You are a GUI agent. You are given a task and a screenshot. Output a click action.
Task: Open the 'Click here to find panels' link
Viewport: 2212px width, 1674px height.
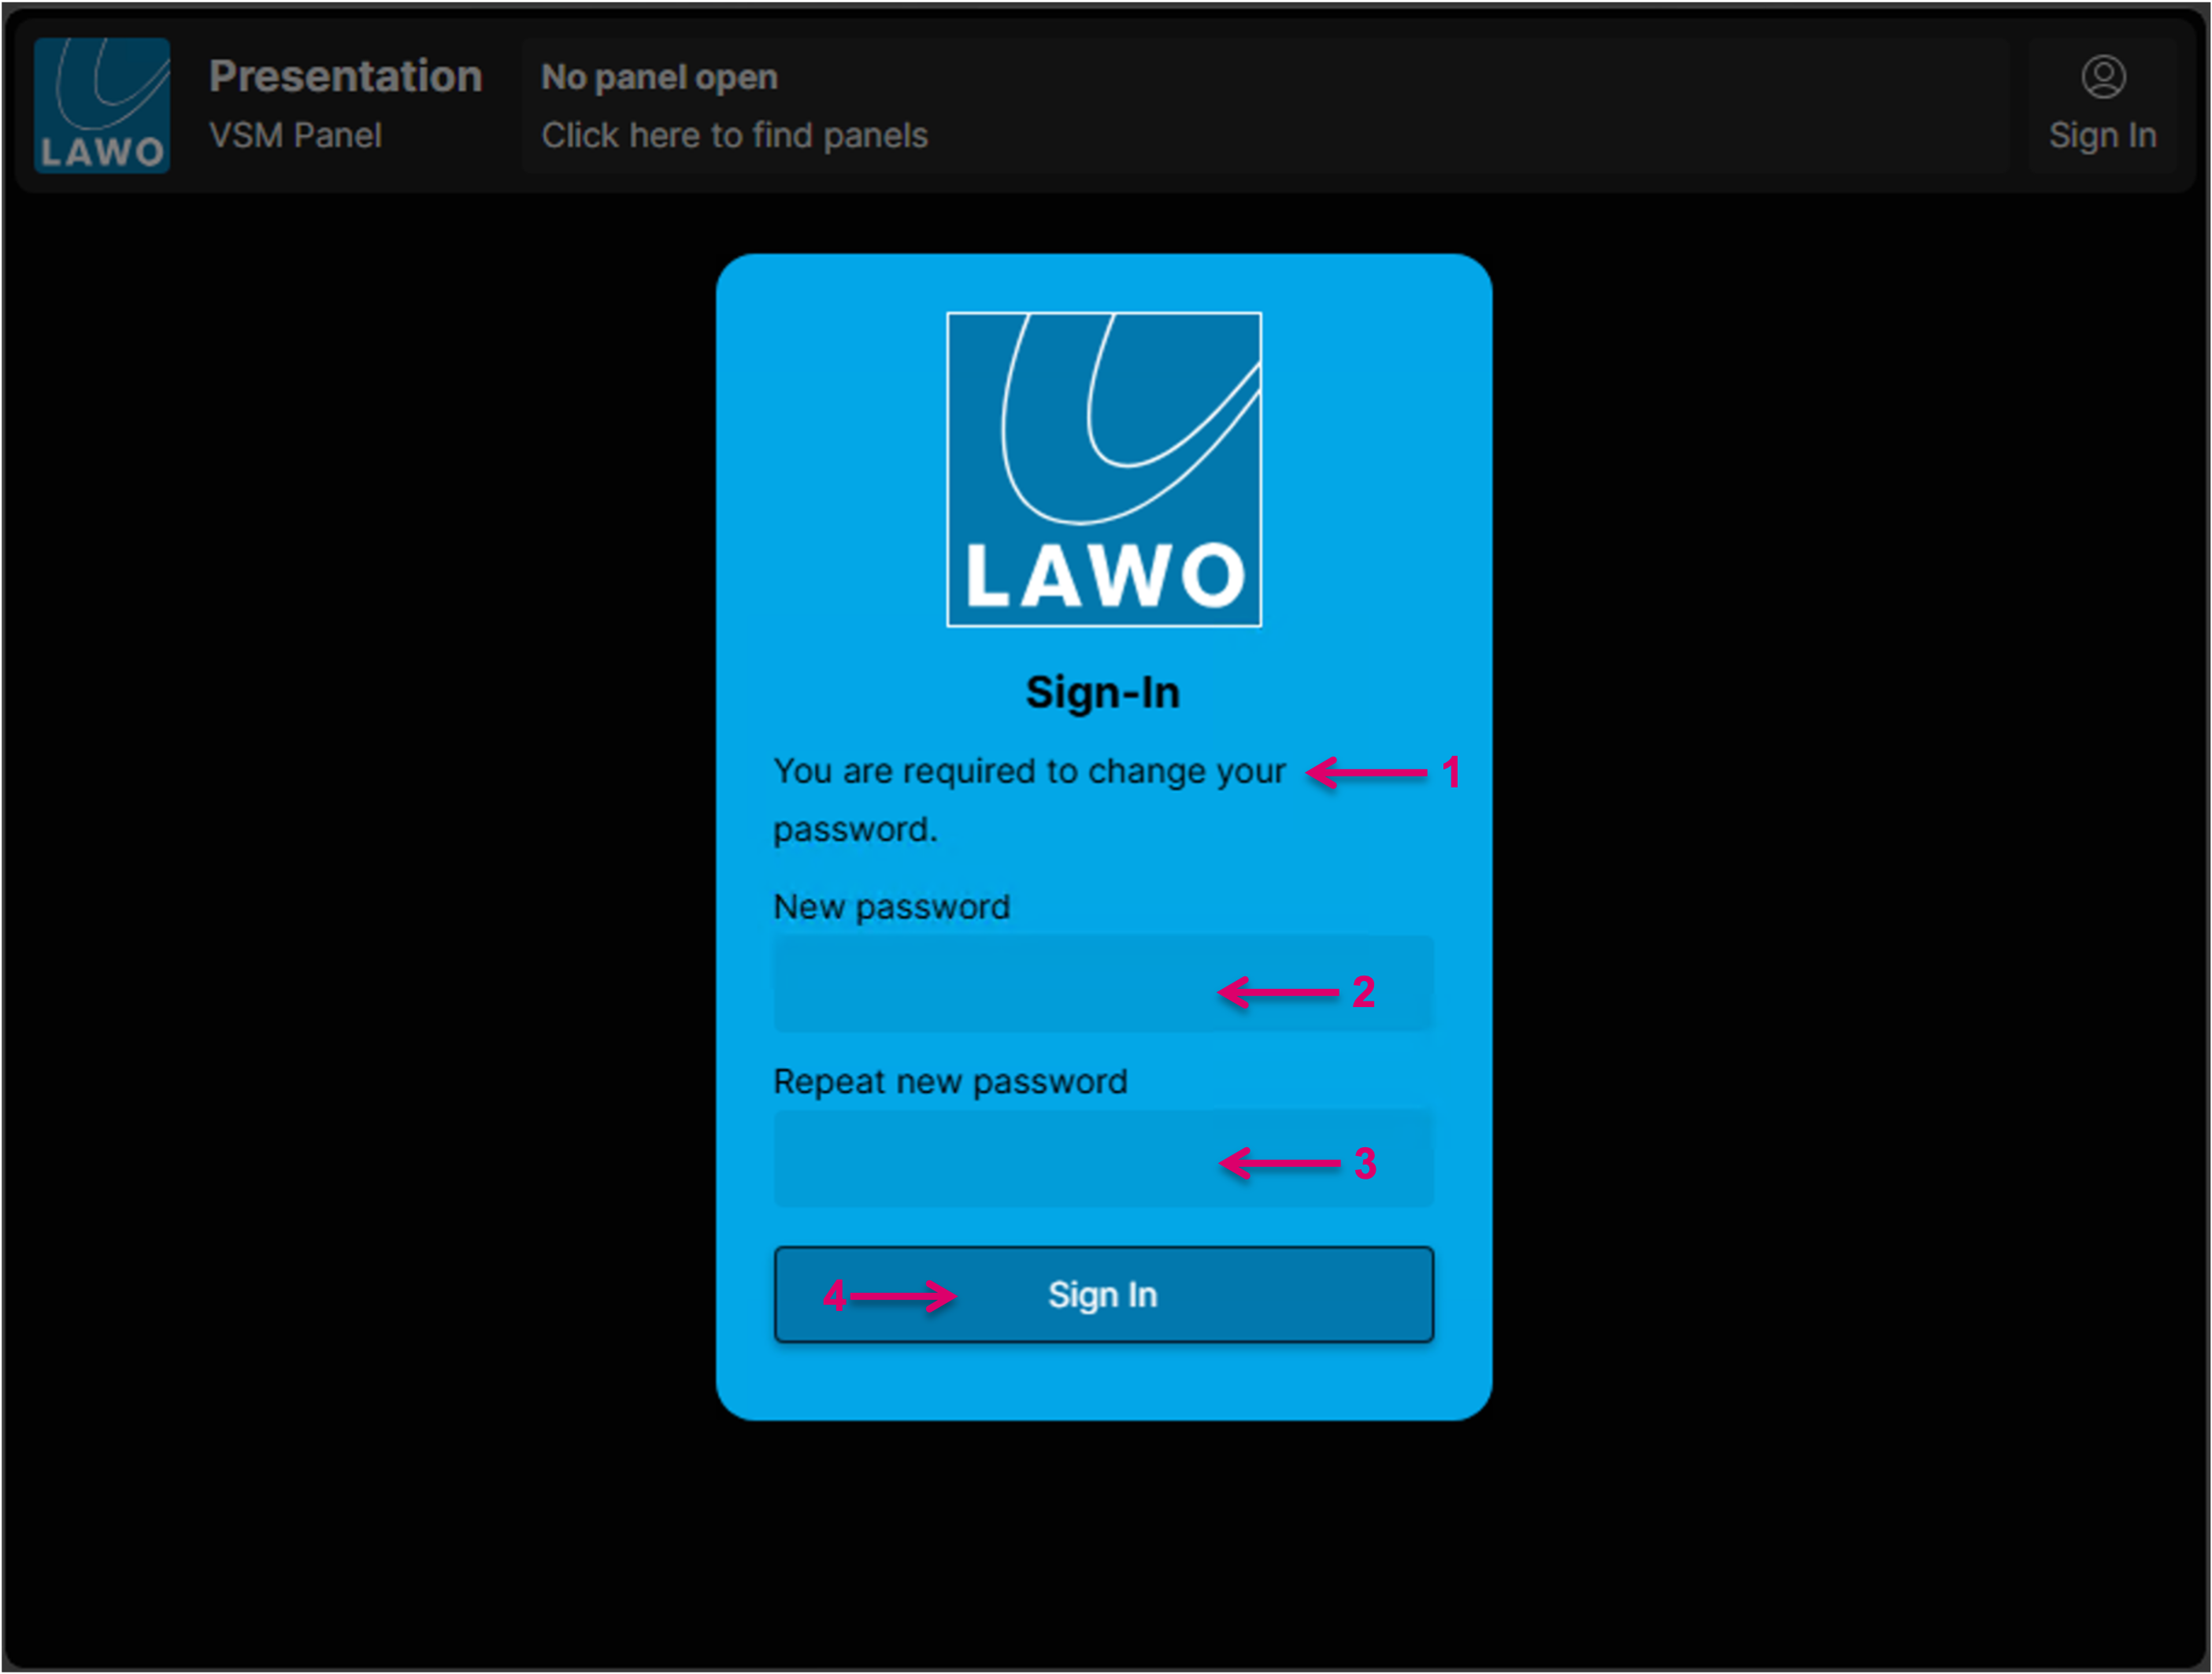pos(734,135)
